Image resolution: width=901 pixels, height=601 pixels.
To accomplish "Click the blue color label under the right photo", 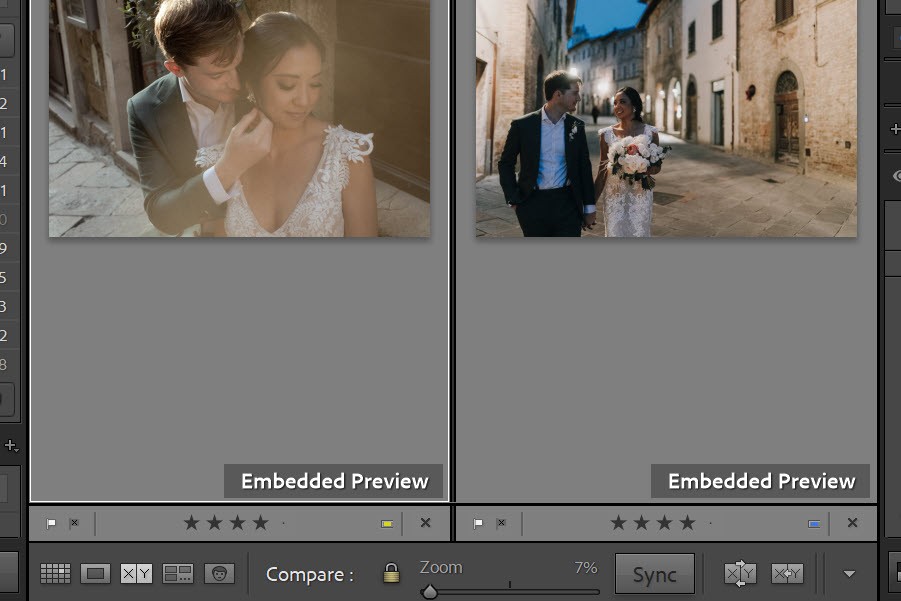I will click(x=814, y=522).
